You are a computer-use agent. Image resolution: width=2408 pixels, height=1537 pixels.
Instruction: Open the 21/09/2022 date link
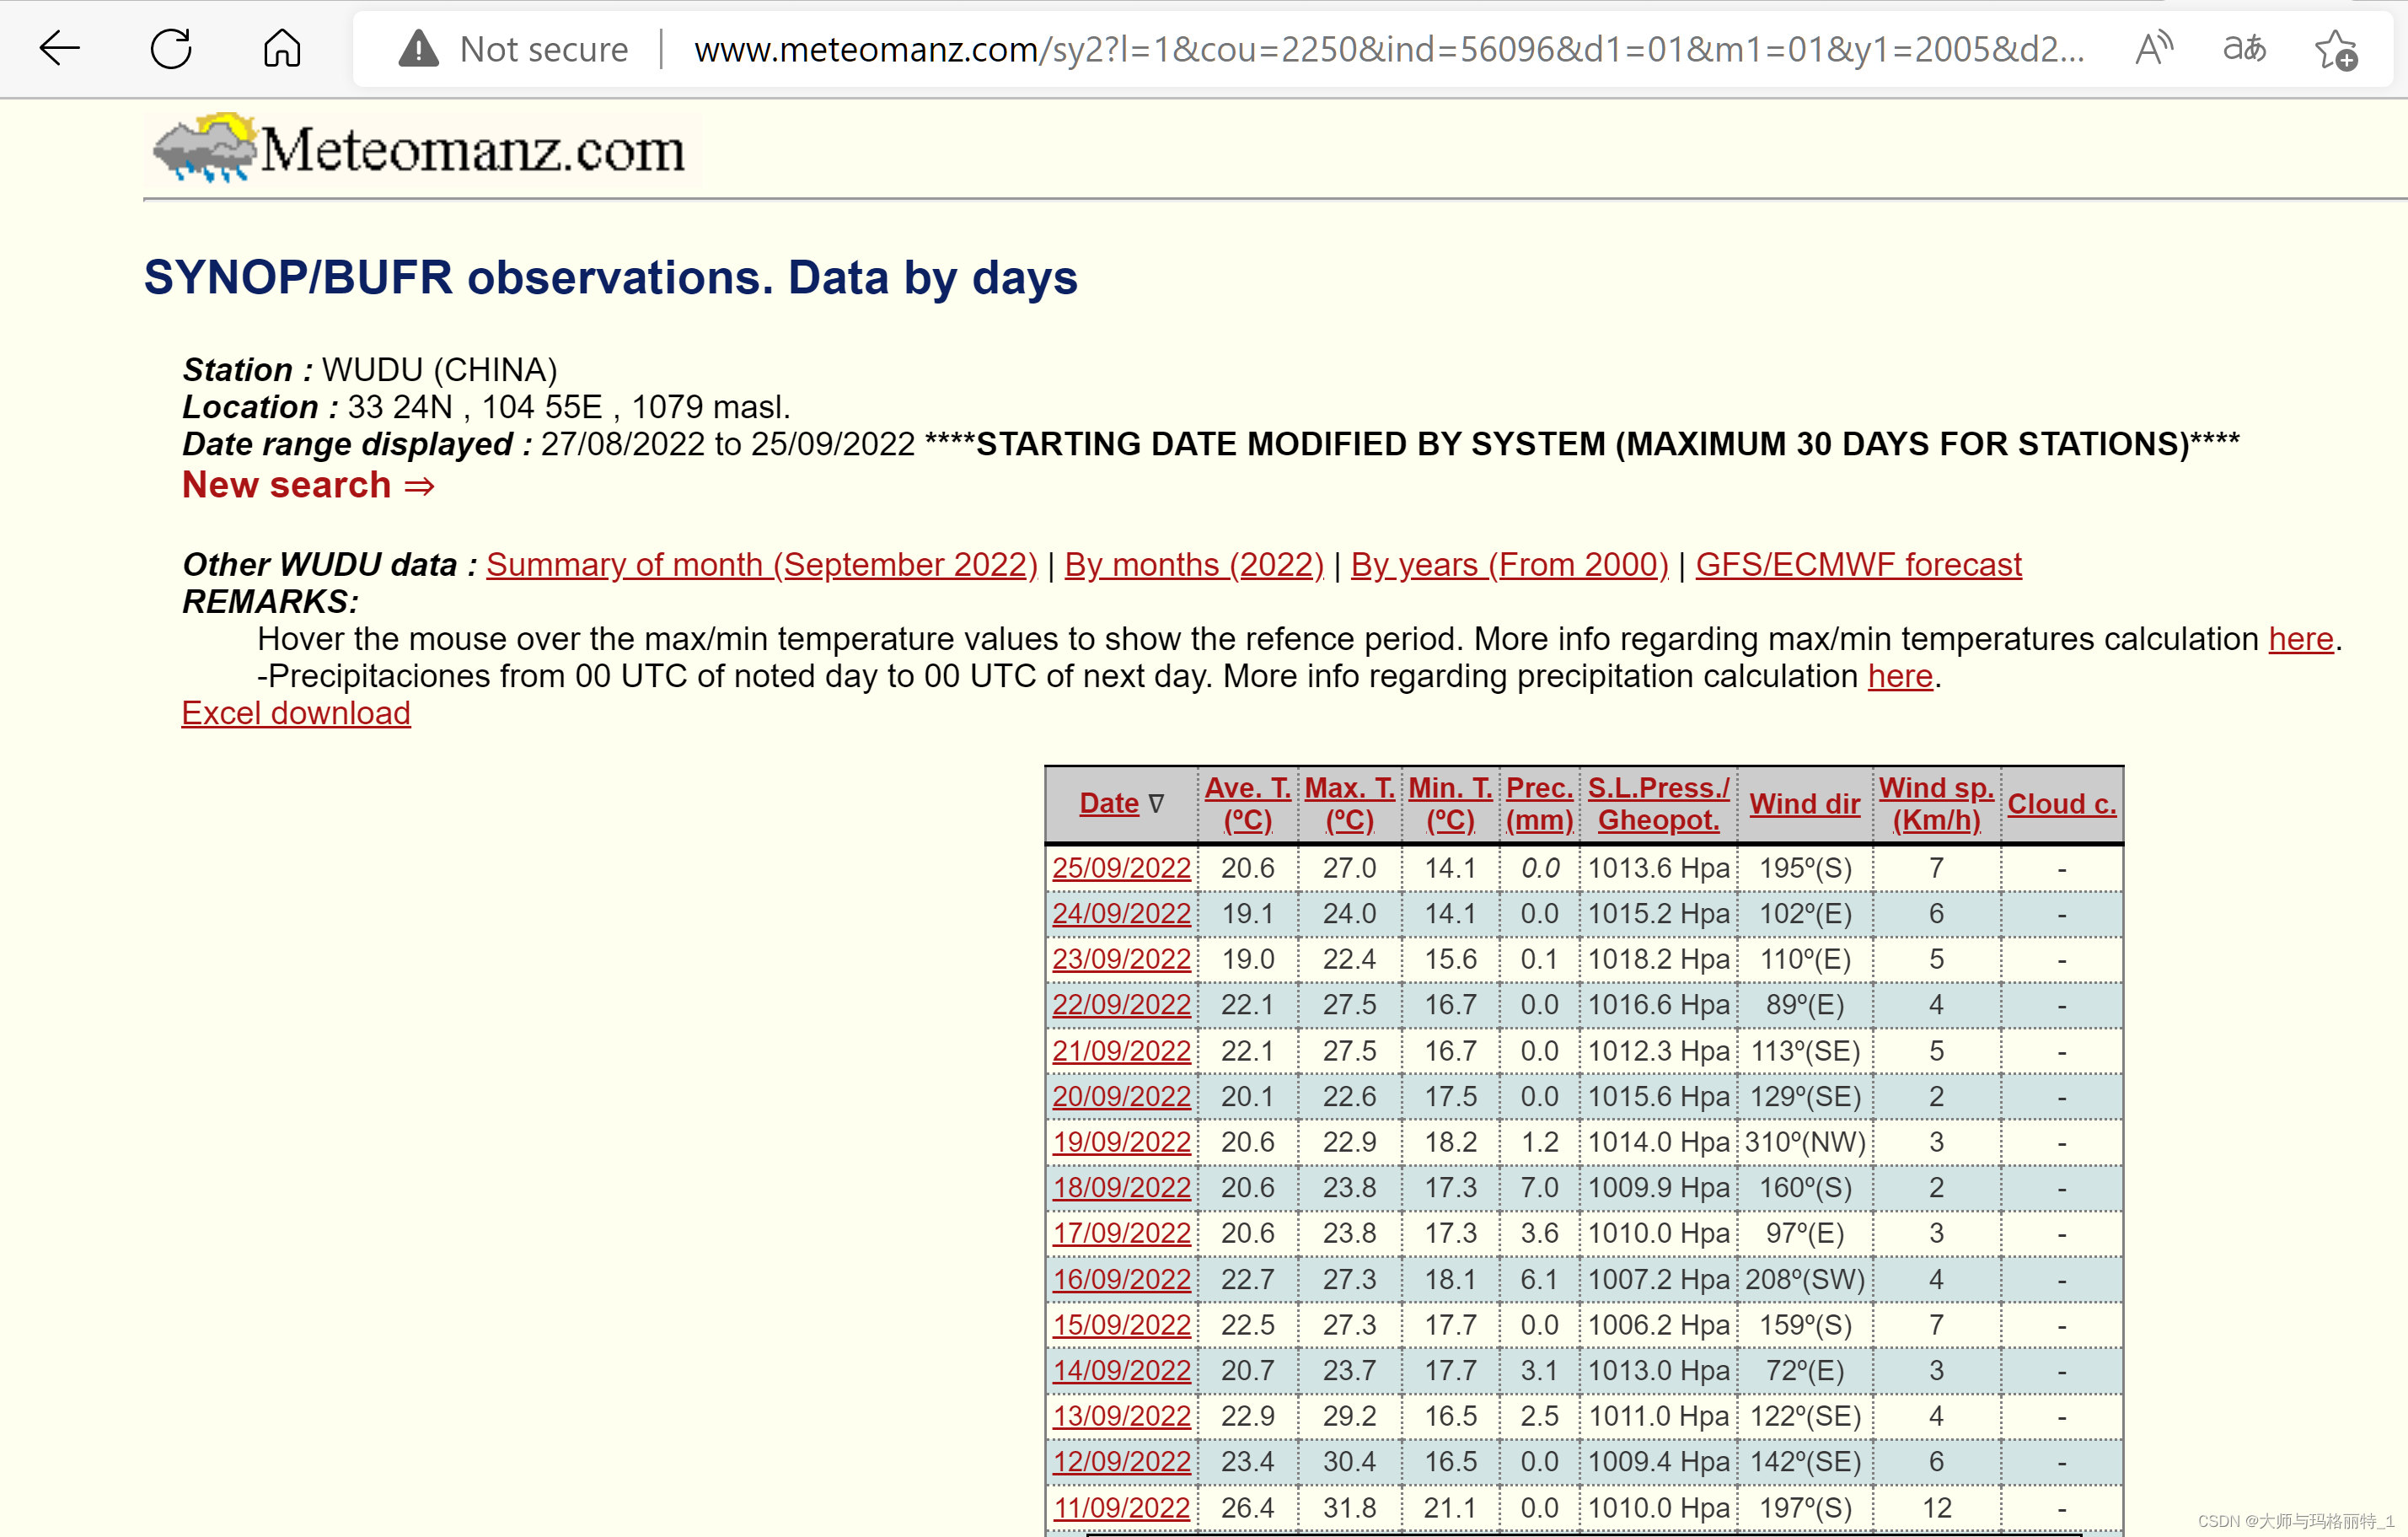point(1121,1051)
